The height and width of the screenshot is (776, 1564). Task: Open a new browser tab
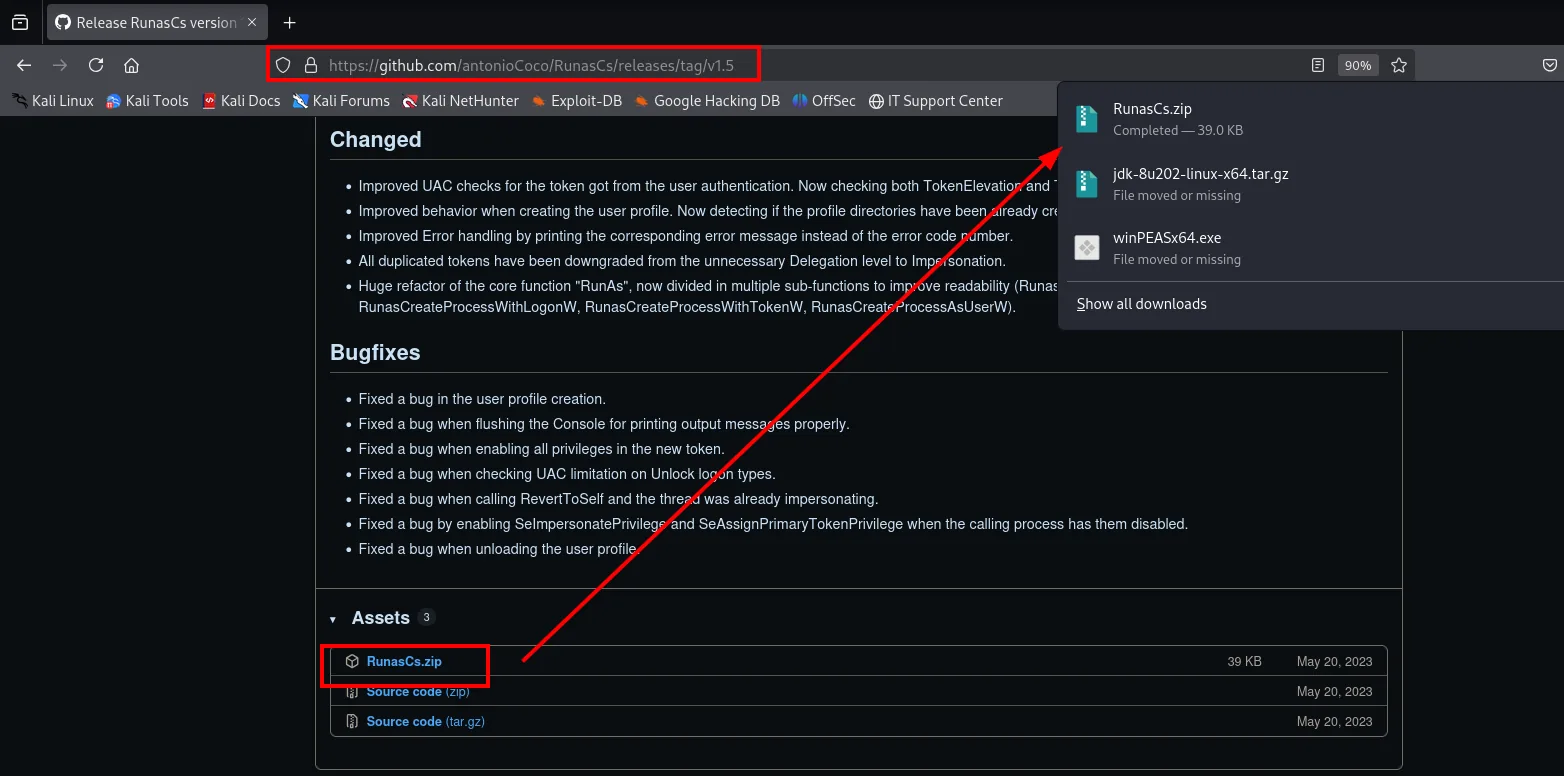tap(290, 22)
